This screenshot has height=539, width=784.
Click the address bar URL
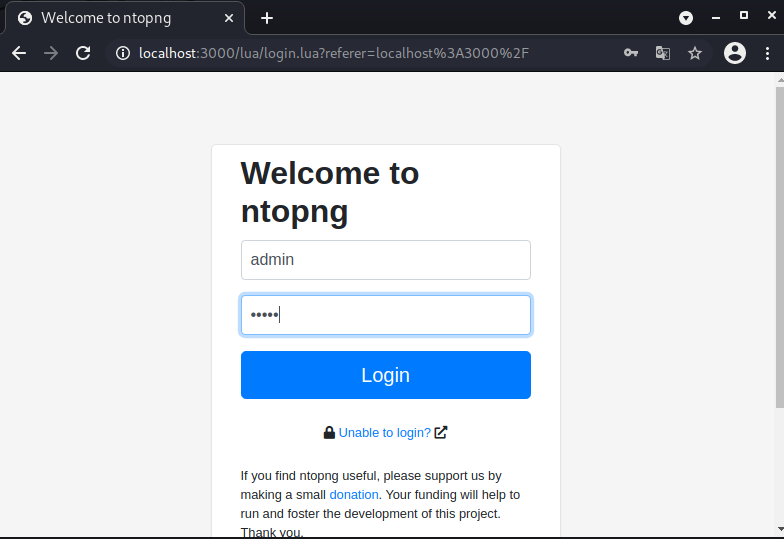[x=334, y=53]
